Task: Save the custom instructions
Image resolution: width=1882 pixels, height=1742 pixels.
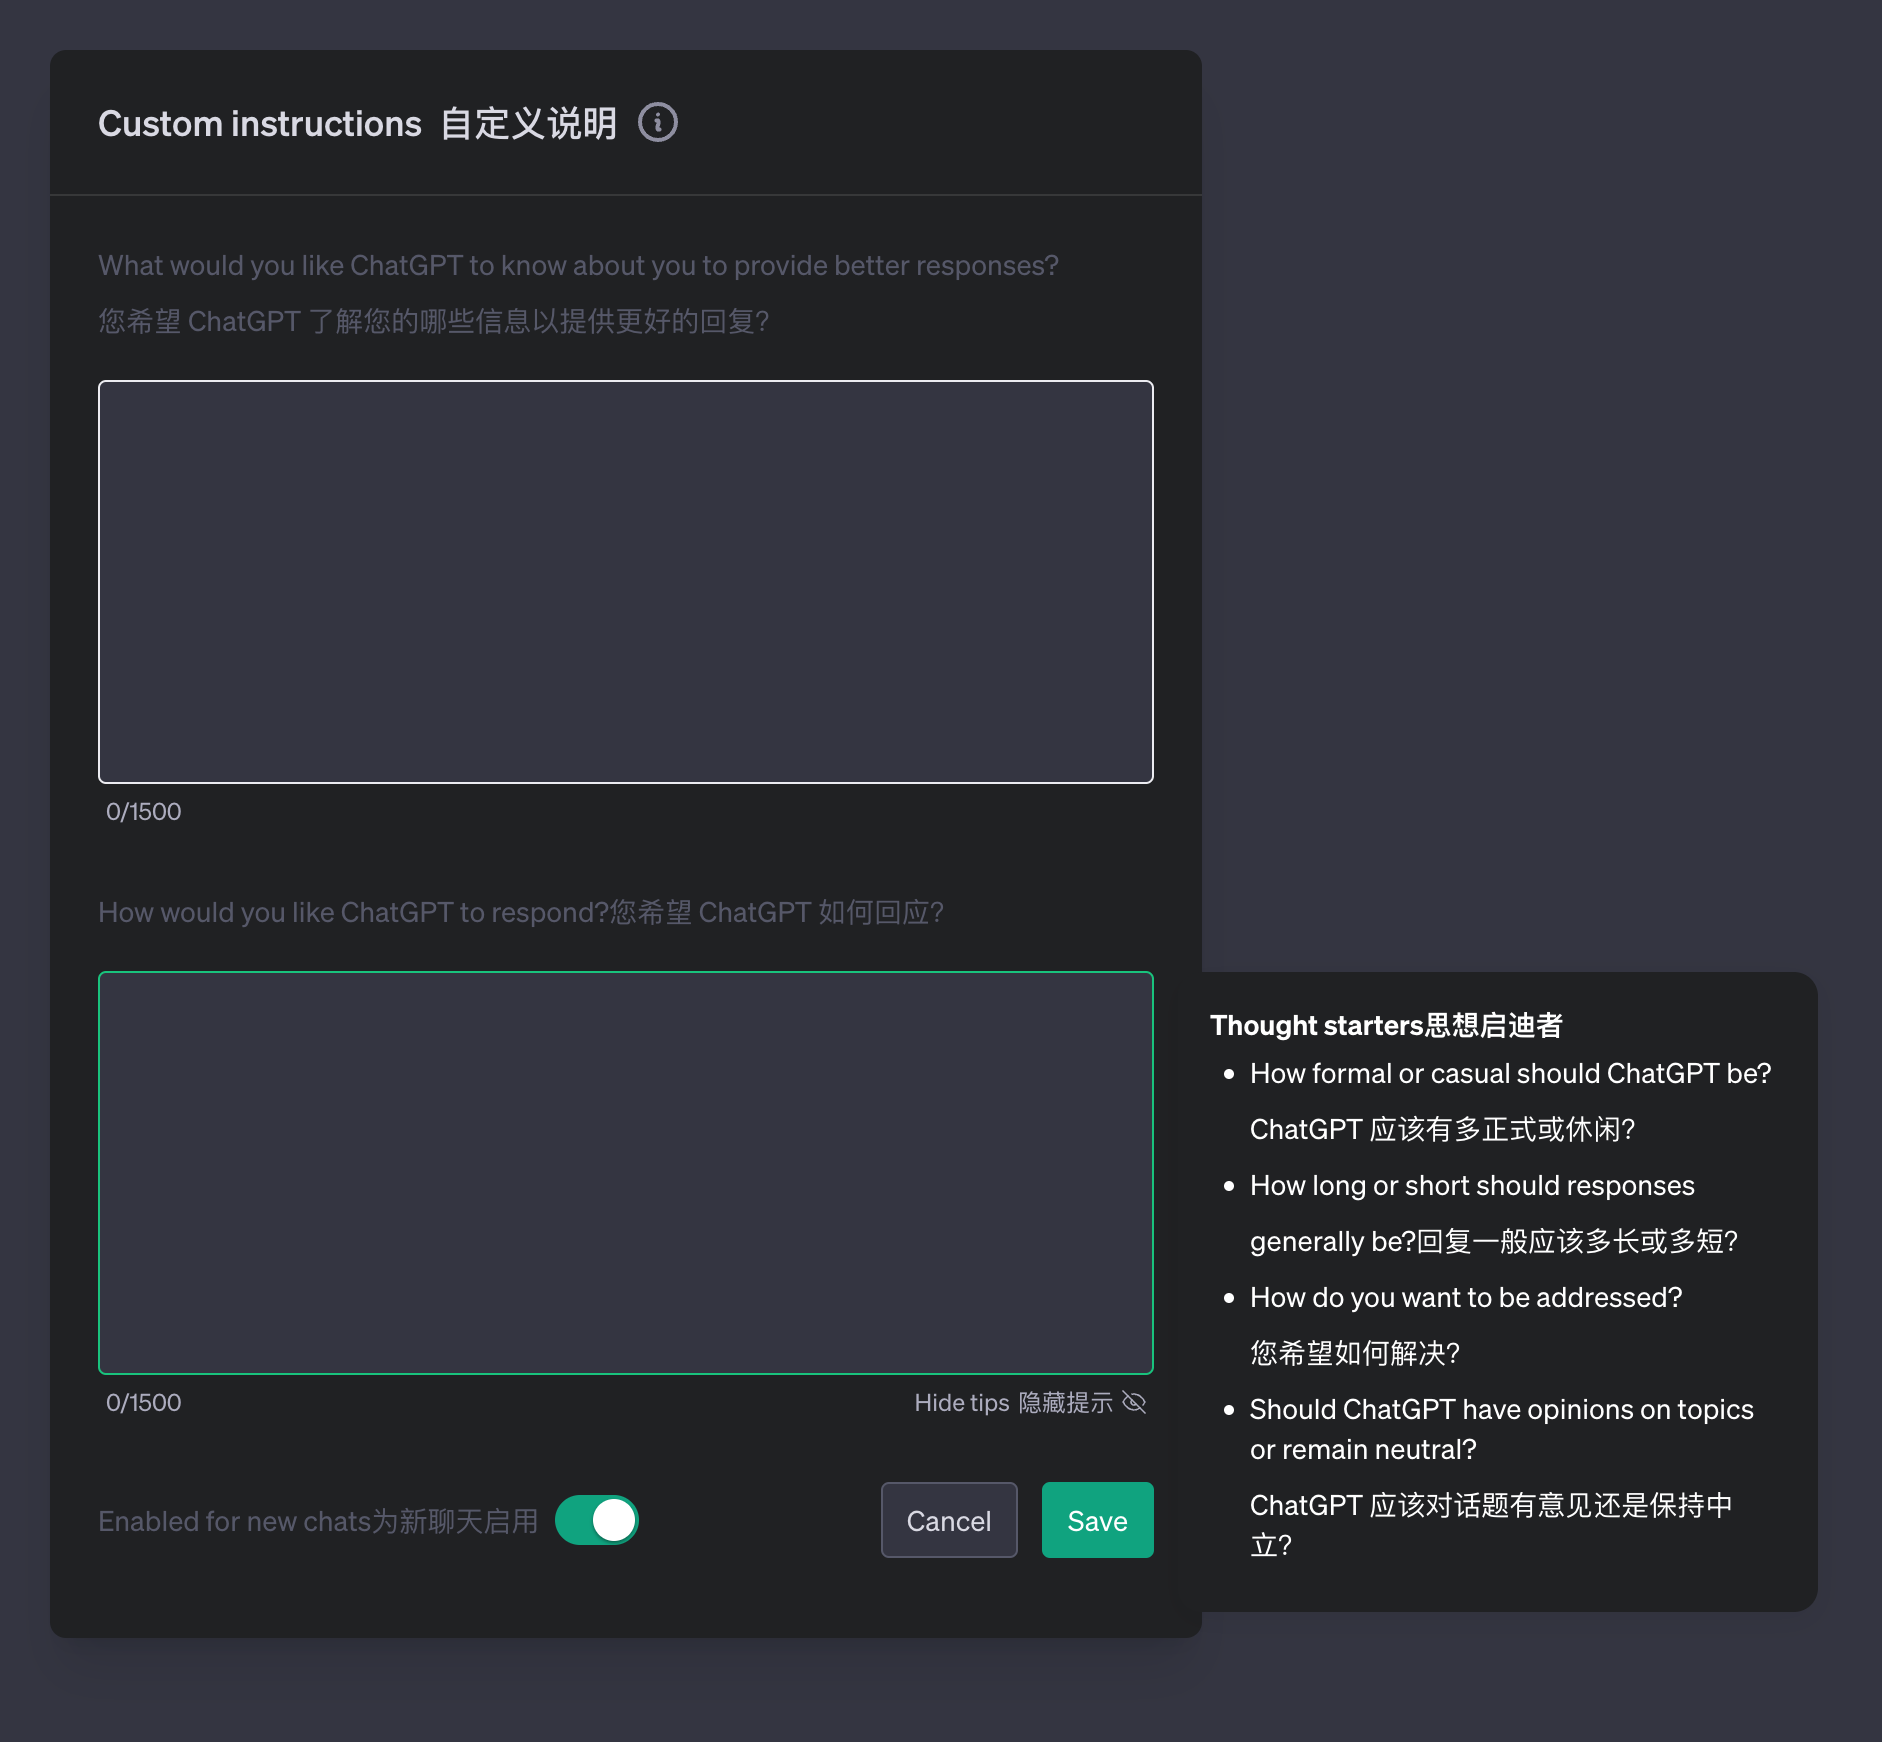Action: (1097, 1520)
